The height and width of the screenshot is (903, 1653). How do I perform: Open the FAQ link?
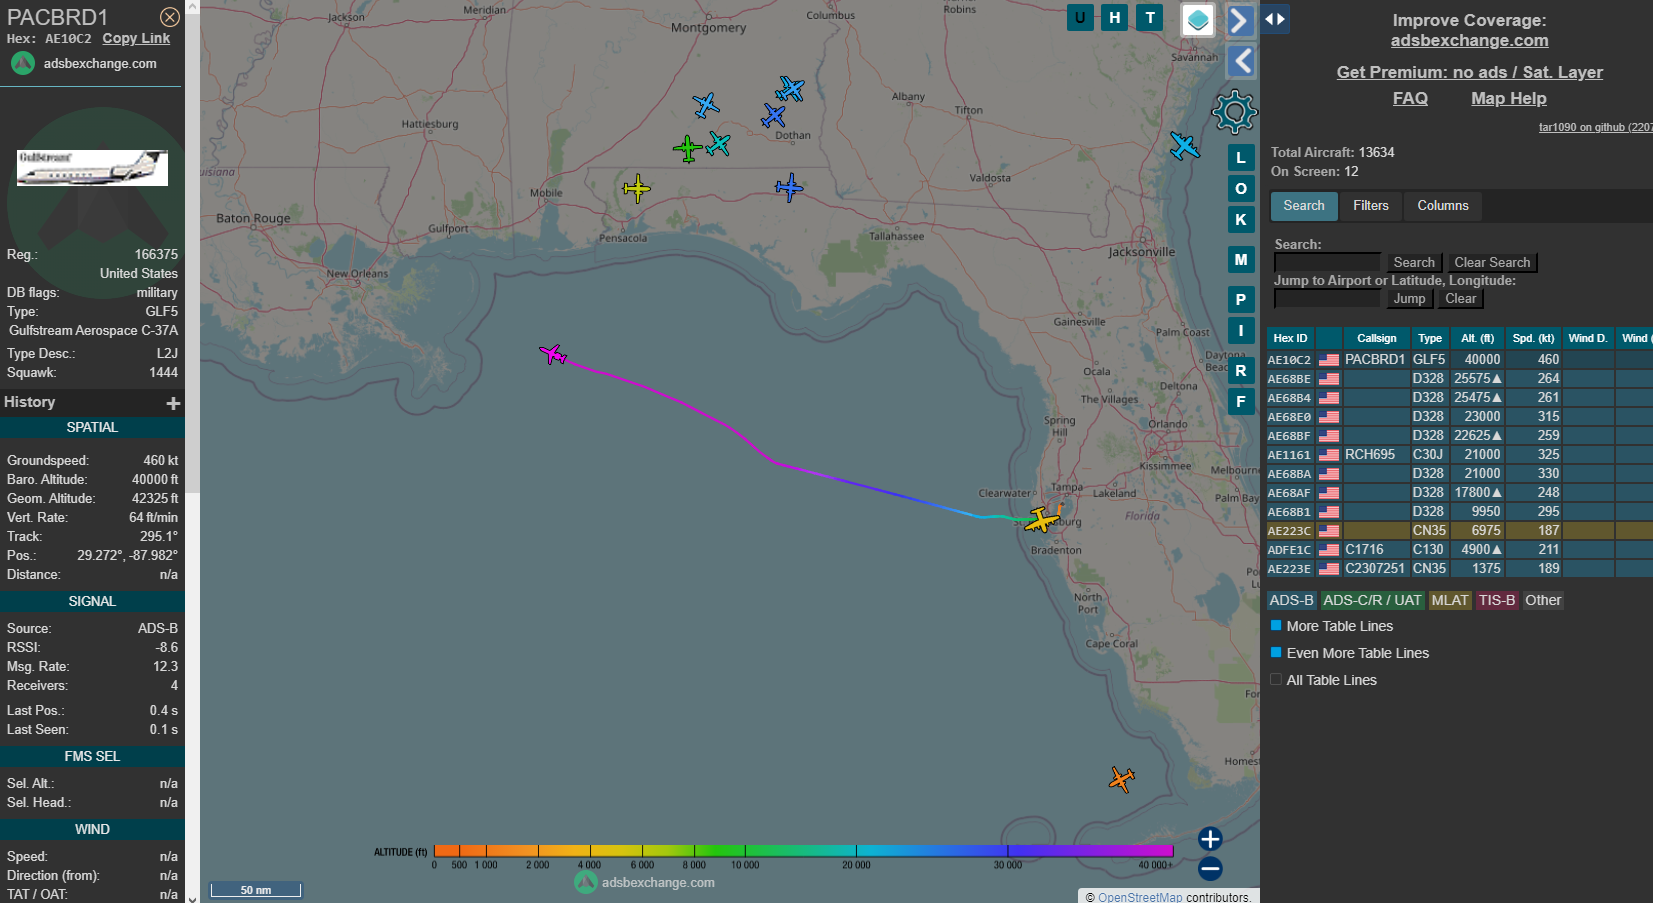point(1410,98)
